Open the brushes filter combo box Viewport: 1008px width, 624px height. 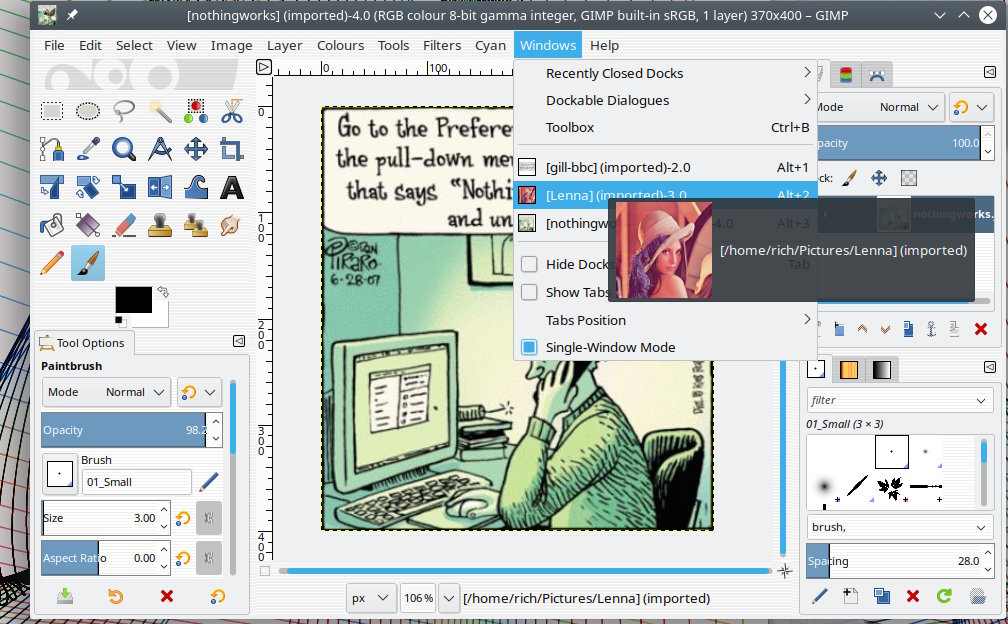pos(899,400)
